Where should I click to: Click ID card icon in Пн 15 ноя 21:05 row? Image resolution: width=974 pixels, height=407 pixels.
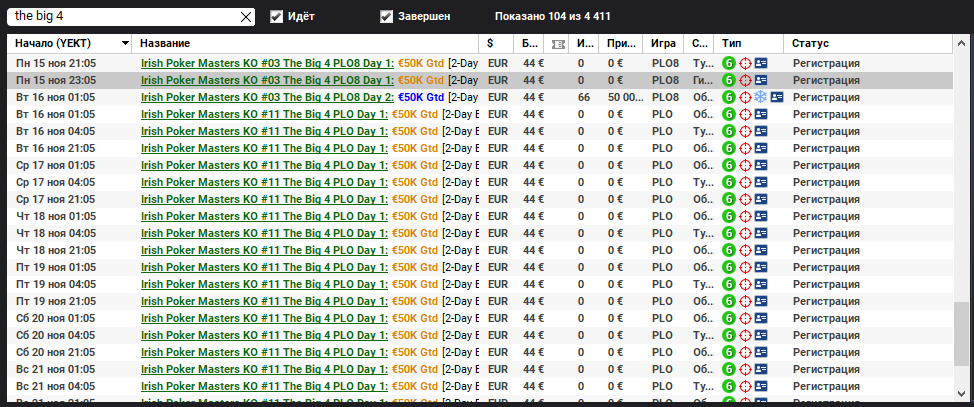click(761, 63)
